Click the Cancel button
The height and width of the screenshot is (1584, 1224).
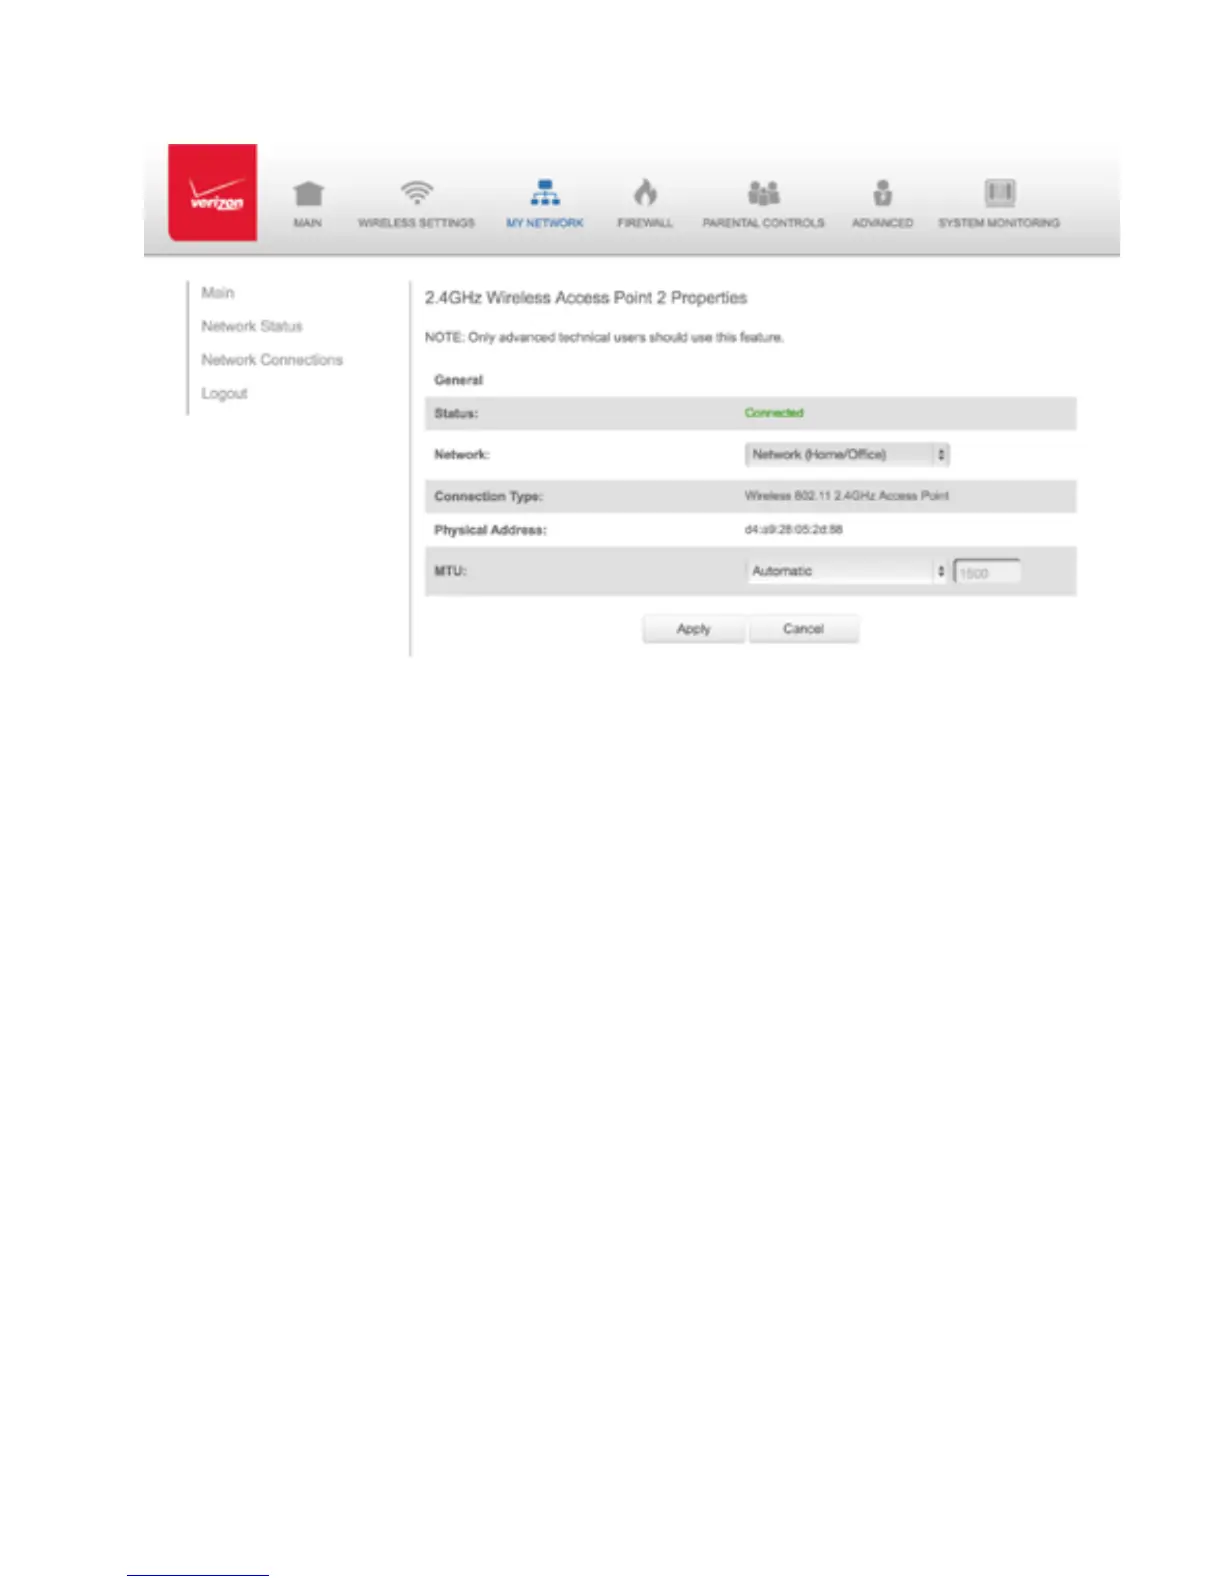click(803, 629)
